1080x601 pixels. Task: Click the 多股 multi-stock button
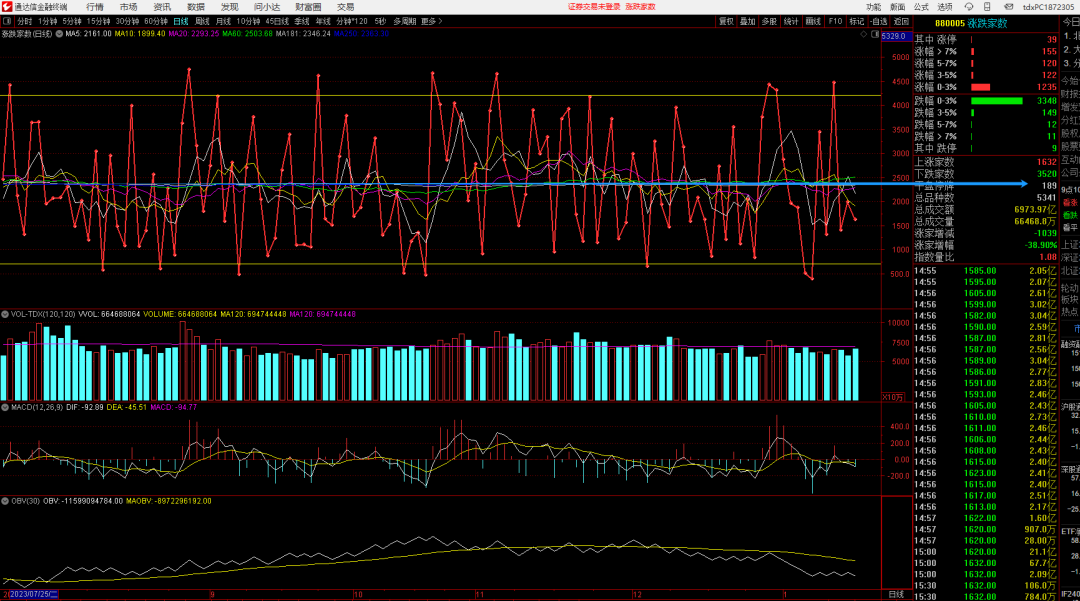pos(769,21)
